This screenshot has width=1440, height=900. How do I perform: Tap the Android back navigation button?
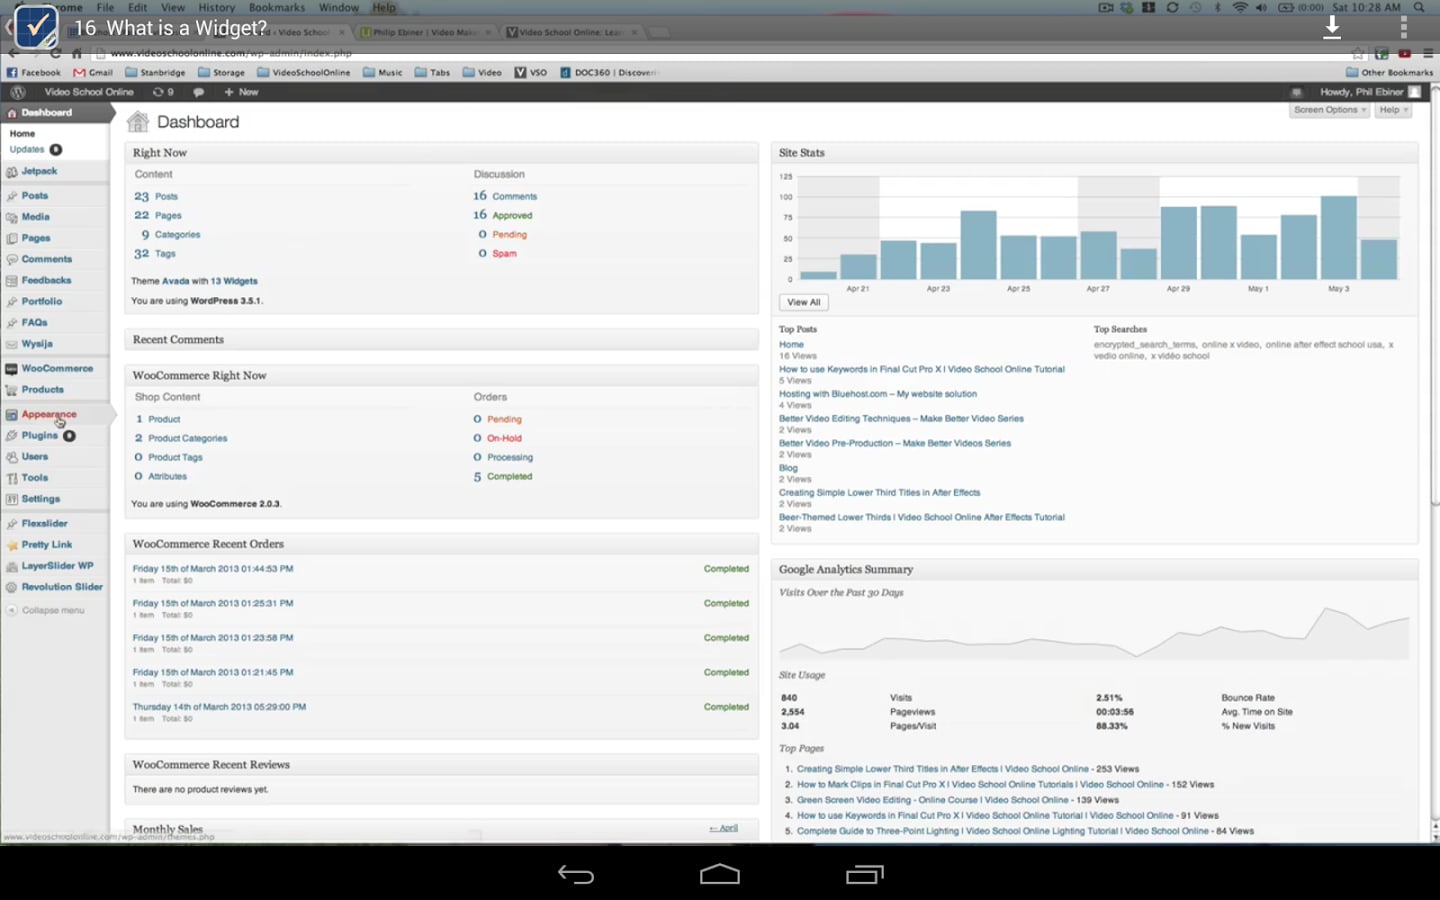click(x=576, y=874)
